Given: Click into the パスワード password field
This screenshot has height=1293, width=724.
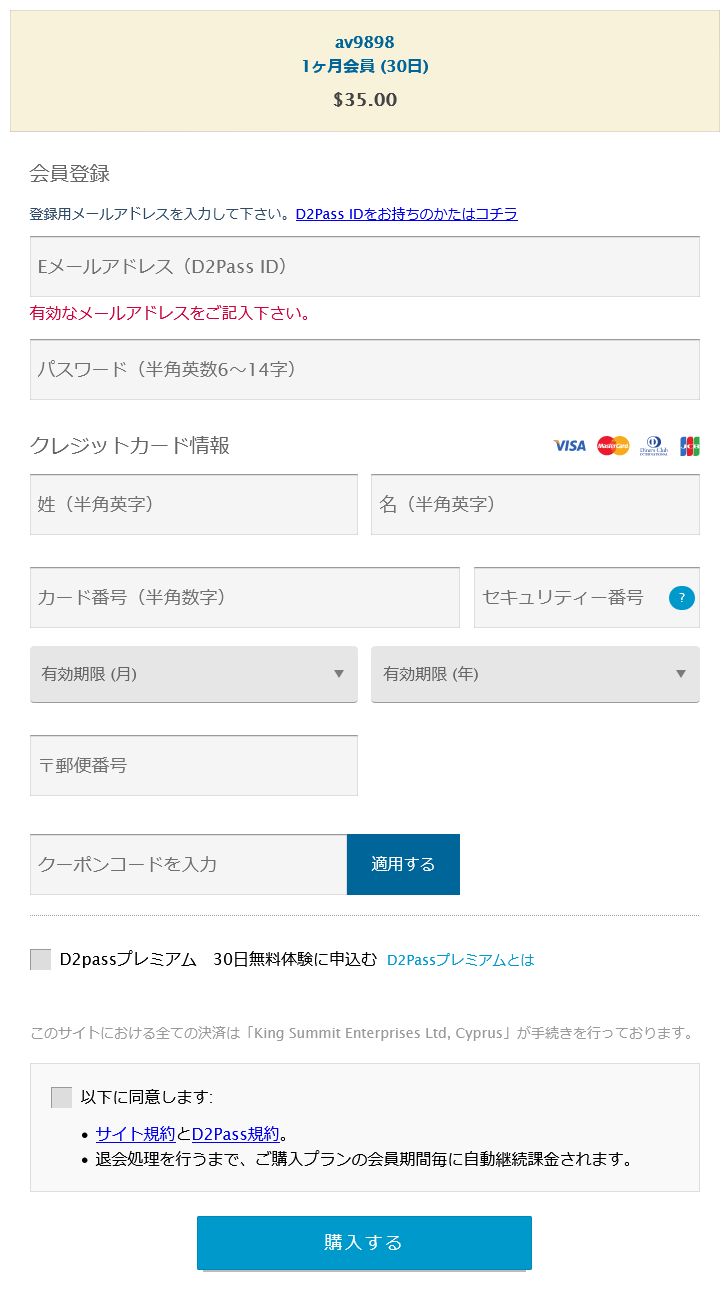Looking at the screenshot, I should click(x=365, y=370).
